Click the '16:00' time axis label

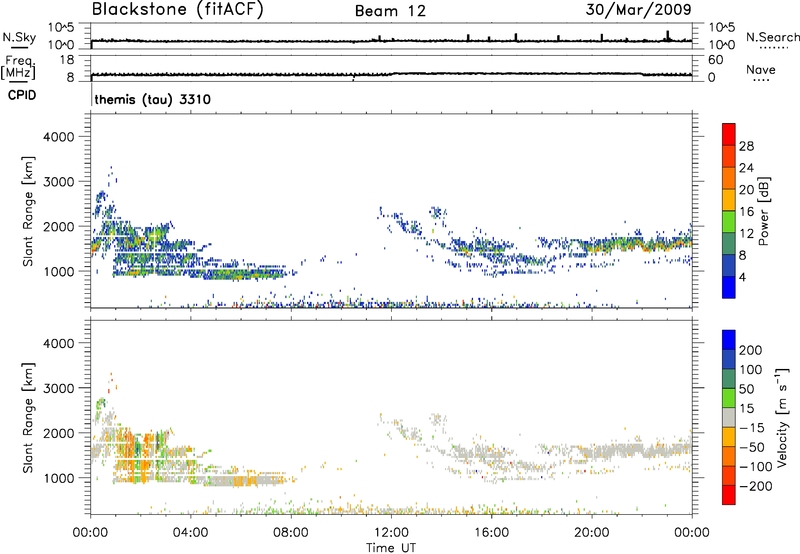[x=491, y=533]
